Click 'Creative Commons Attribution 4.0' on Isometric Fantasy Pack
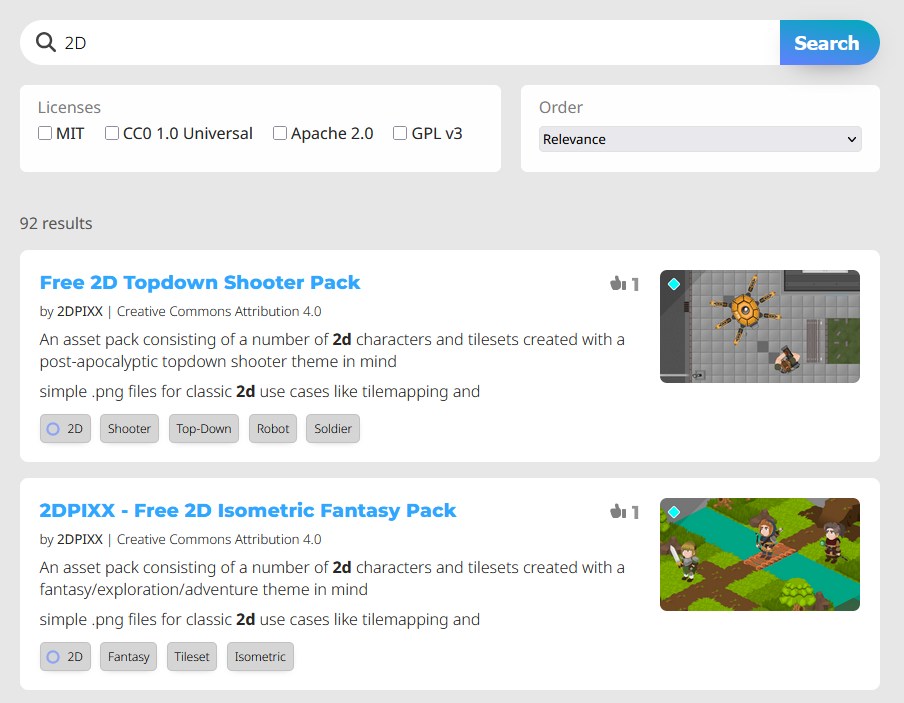 [x=219, y=539]
